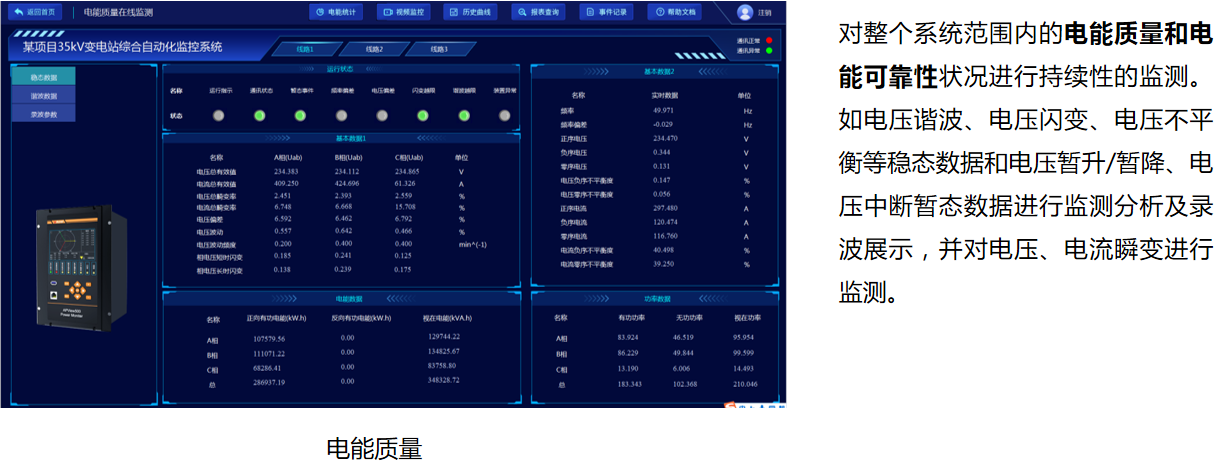The height and width of the screenshot is (461, 1218).
Task: Click the frequency deviation value -0.029
Action: [x=663, y=124]
